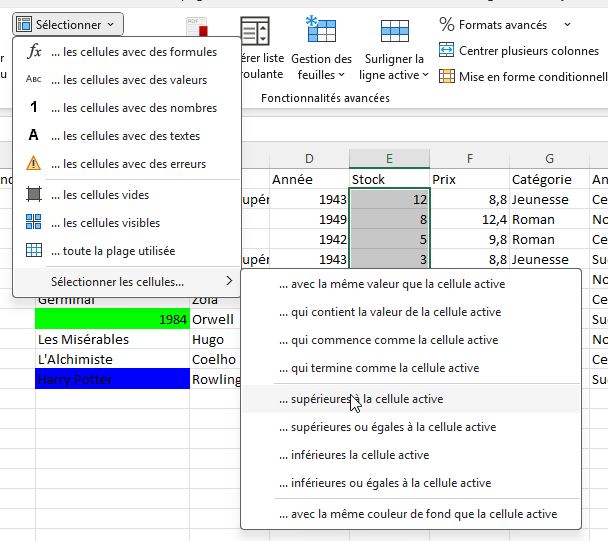Screen dimensions: 608x541
Task: Click the number 1 icon
Action: pyautogui.click(x=34, y=107)
